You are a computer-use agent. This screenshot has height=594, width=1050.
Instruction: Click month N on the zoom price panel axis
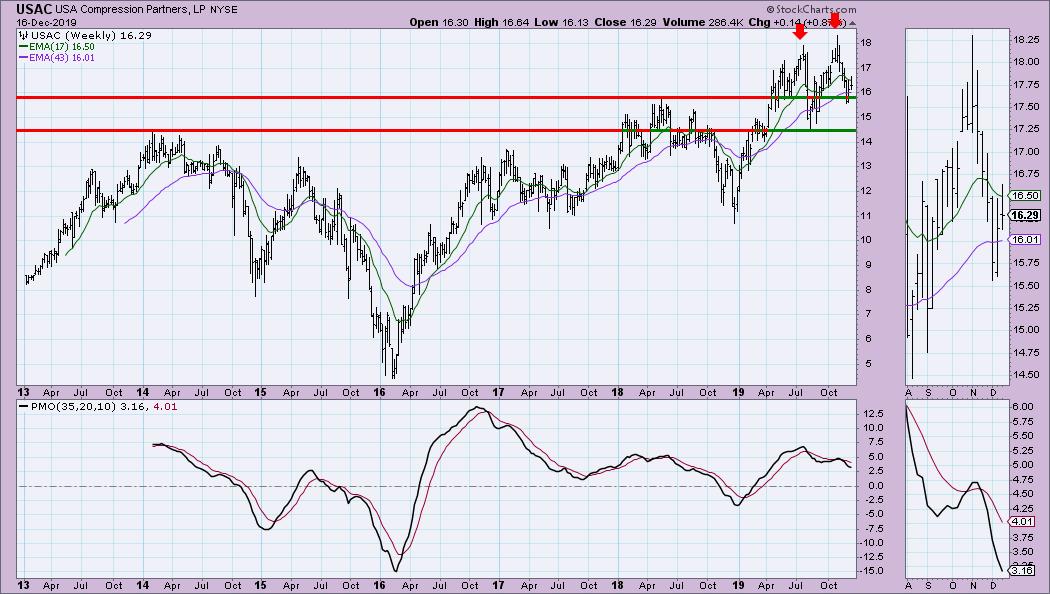pos(974,392)
